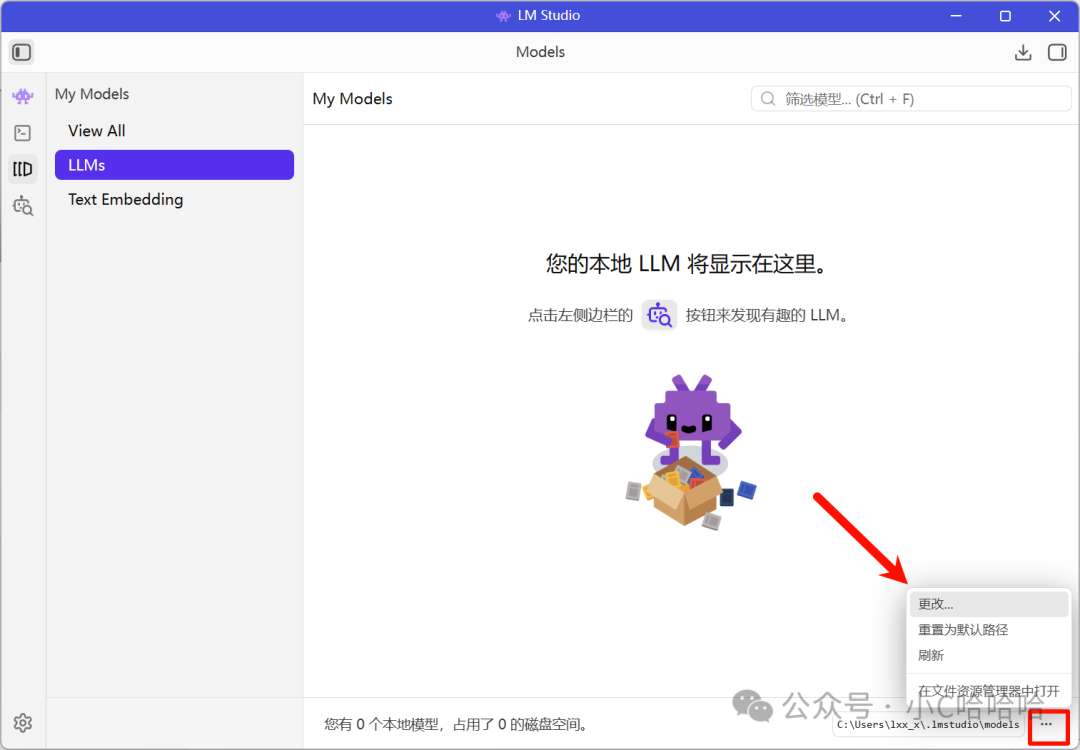Open the Discover robot search icon in sidebar

tap(23, 205)
